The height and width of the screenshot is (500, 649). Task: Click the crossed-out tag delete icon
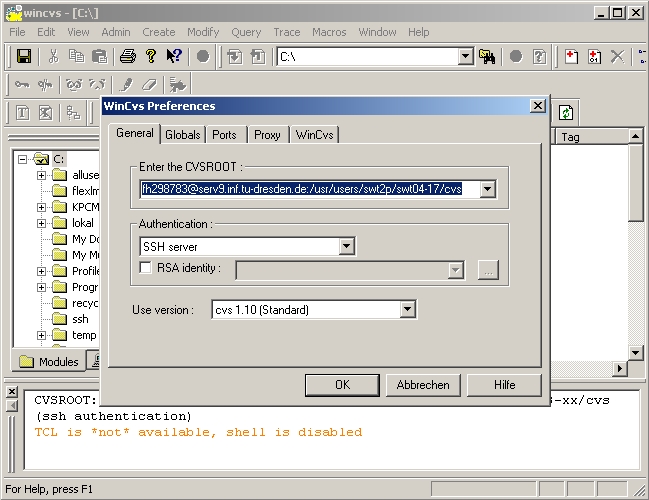[46, 113]
